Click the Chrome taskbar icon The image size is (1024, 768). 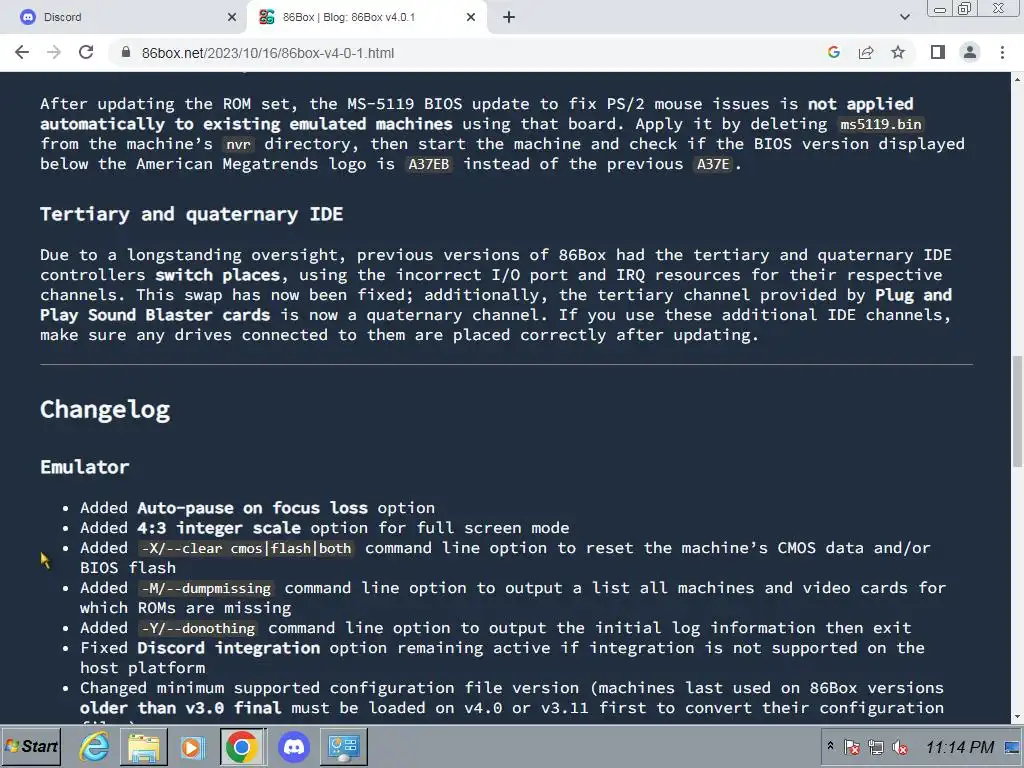(242, 746)
